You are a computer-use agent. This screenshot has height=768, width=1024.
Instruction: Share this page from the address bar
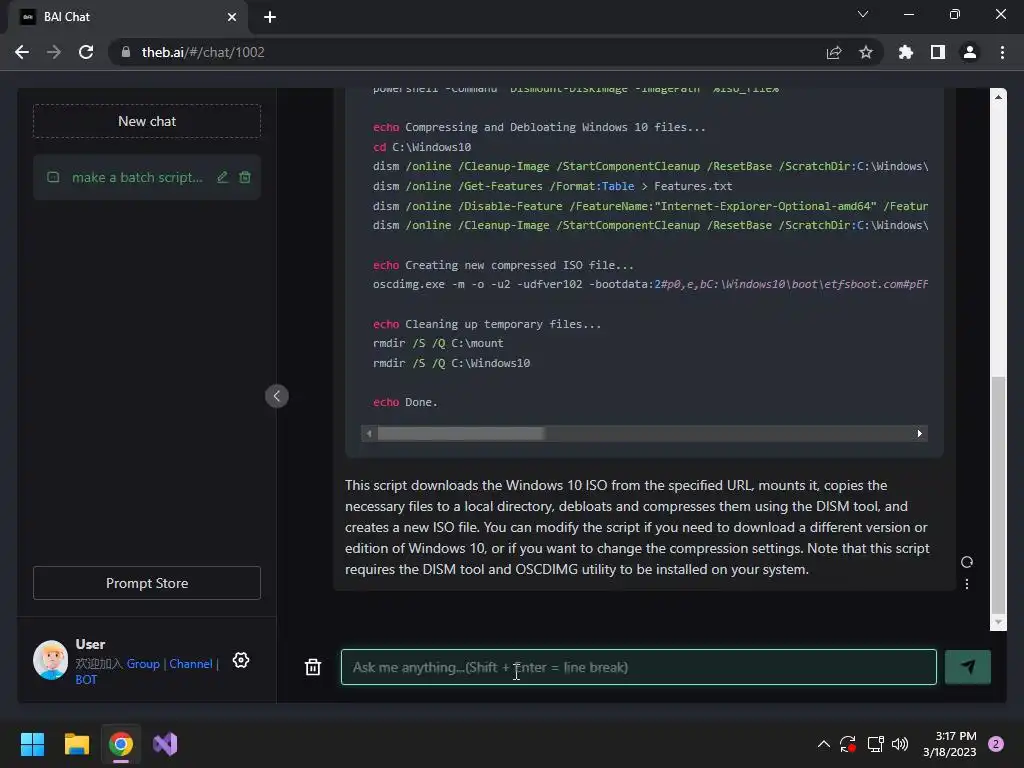tap(834, 52)
